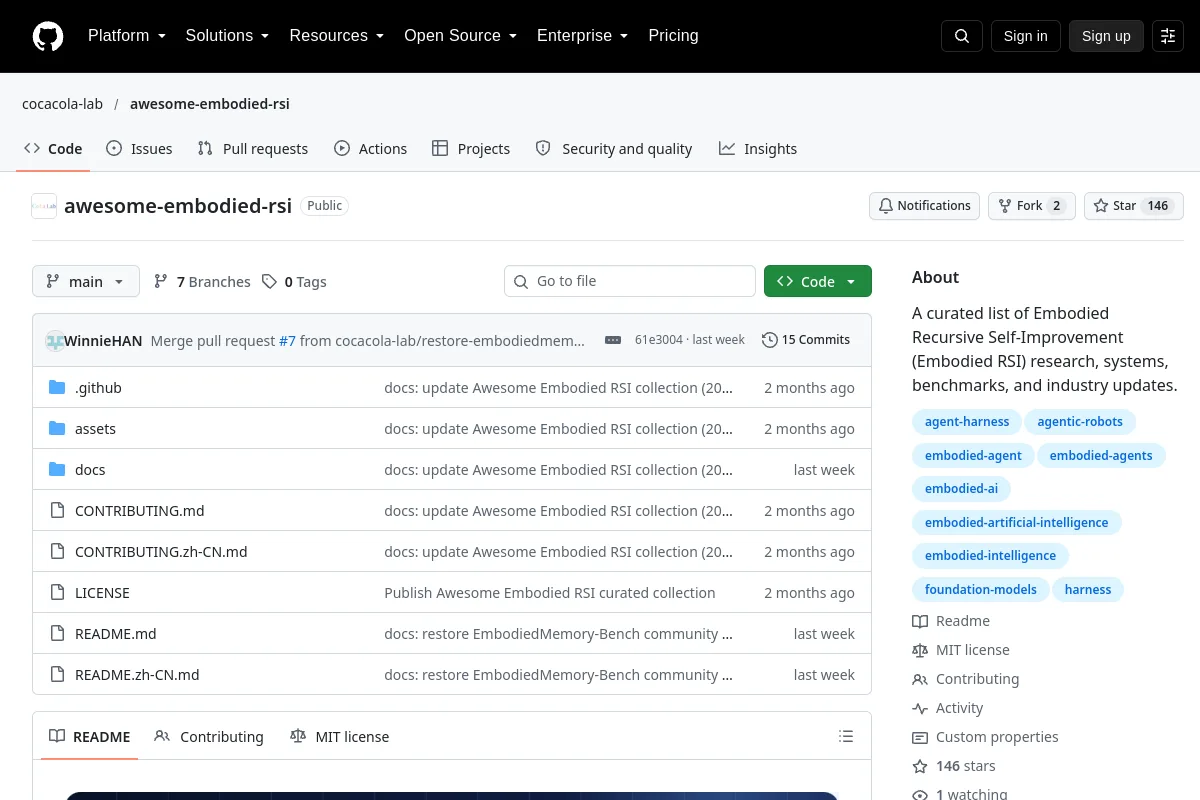
Task: Open README.md file
Action: 115,634
